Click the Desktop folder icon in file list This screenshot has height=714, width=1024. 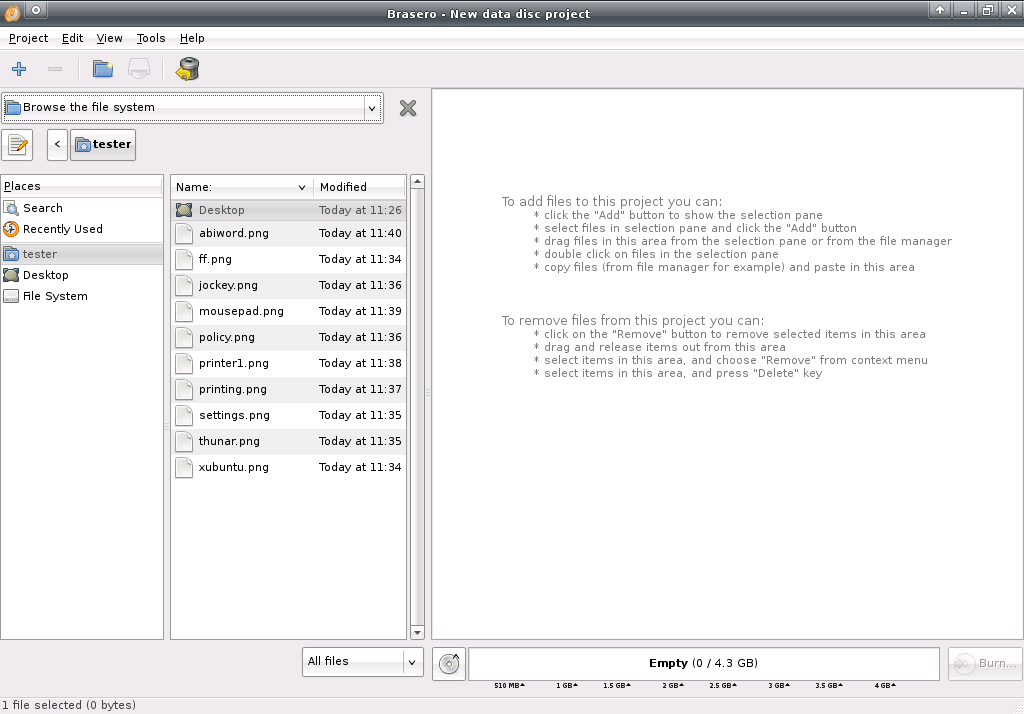click(x=184, y=210)
